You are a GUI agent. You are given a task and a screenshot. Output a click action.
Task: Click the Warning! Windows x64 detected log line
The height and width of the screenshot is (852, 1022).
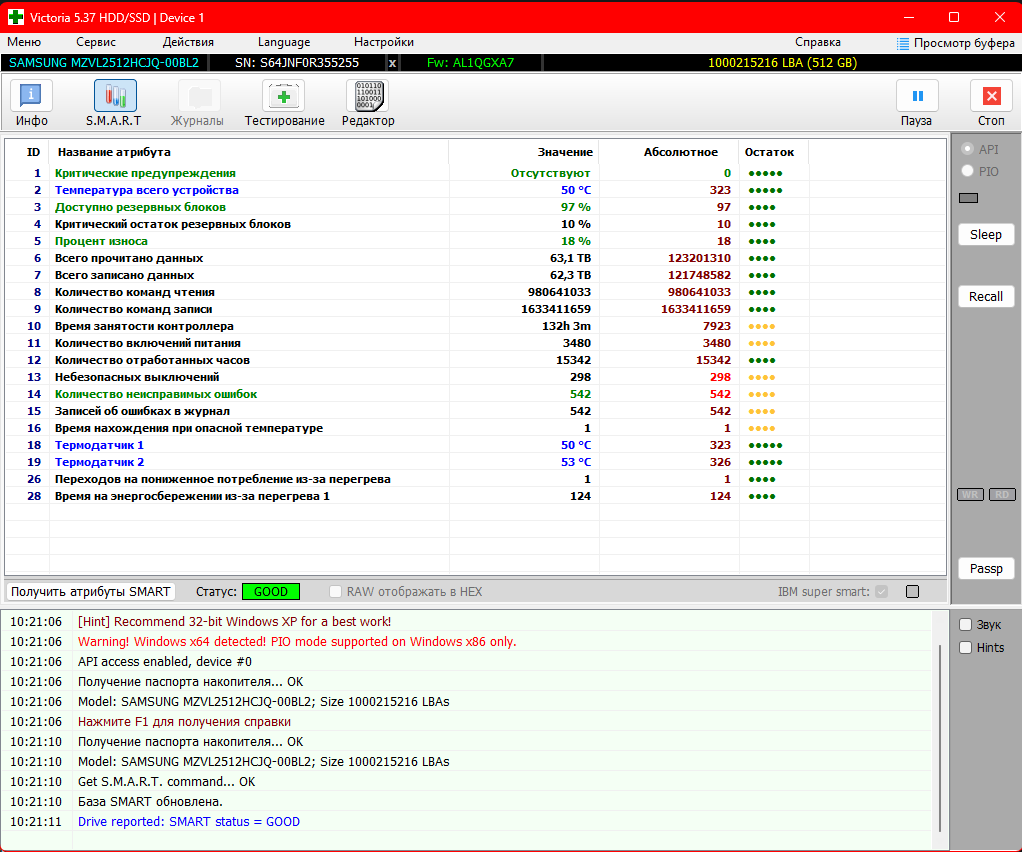pyautogui.click(x=297, y=641)
